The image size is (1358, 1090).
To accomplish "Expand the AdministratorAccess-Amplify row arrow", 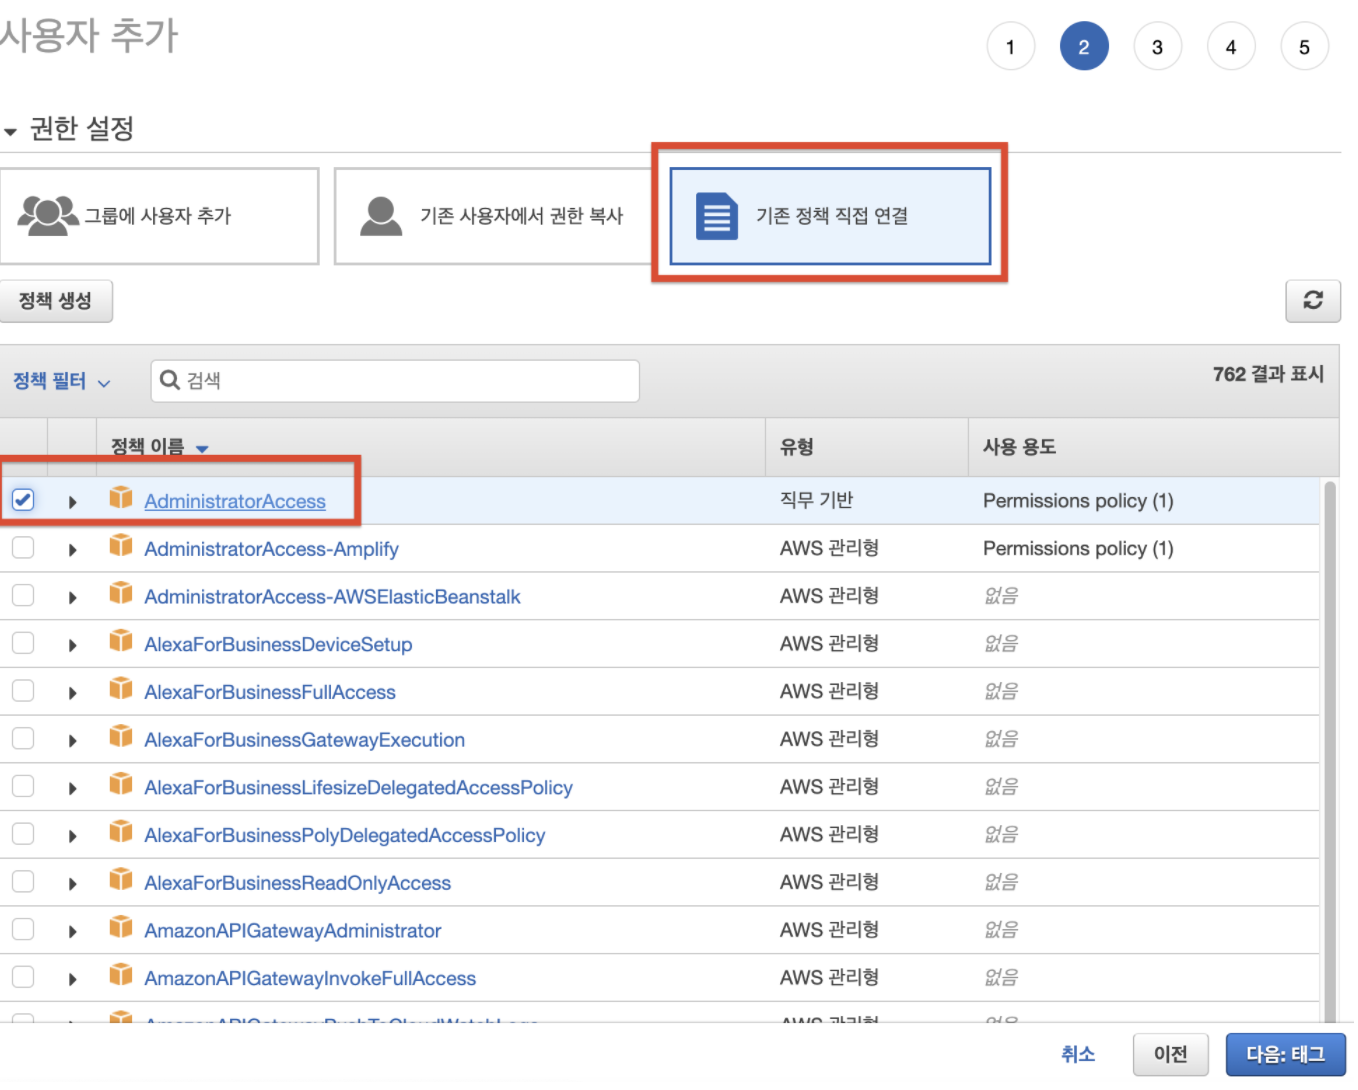I will (72, 550).
